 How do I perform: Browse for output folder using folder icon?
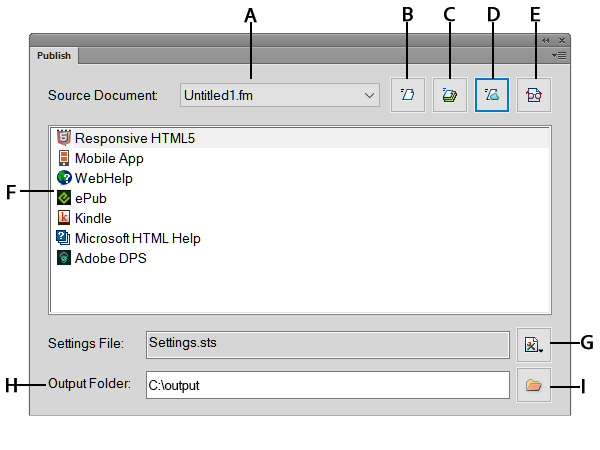point(534,385)
